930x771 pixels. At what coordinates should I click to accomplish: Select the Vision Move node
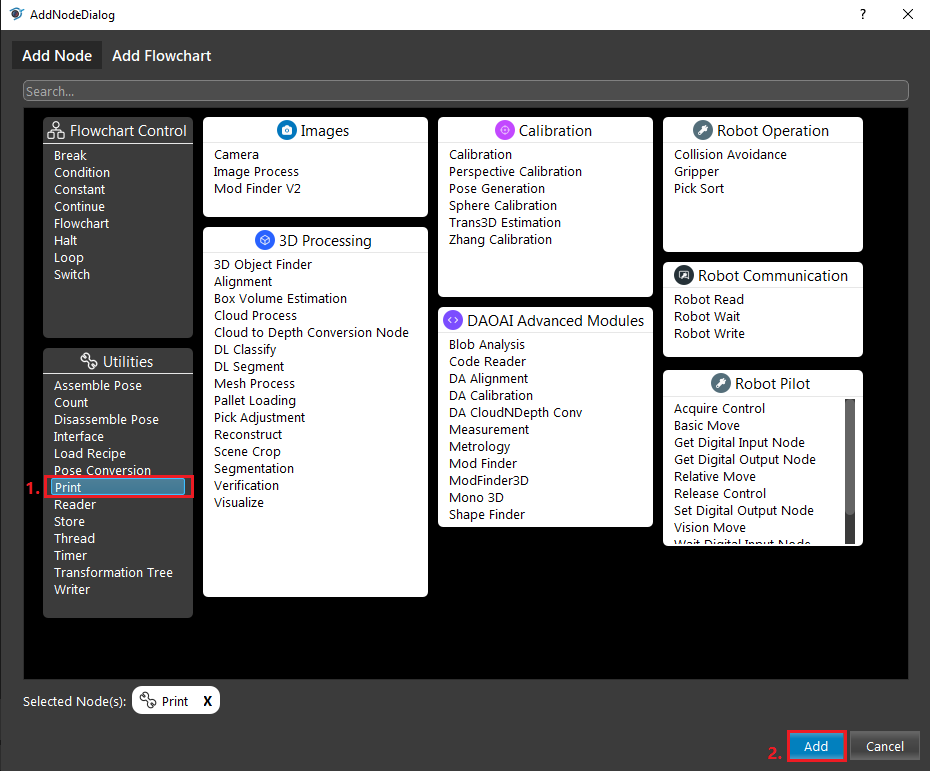tap(710, 527)
